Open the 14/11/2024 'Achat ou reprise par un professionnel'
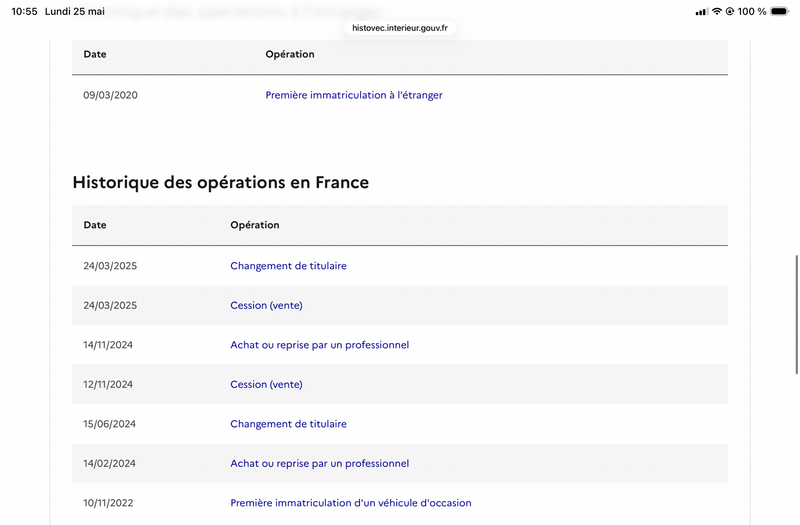800x525 pixels. 319,345
